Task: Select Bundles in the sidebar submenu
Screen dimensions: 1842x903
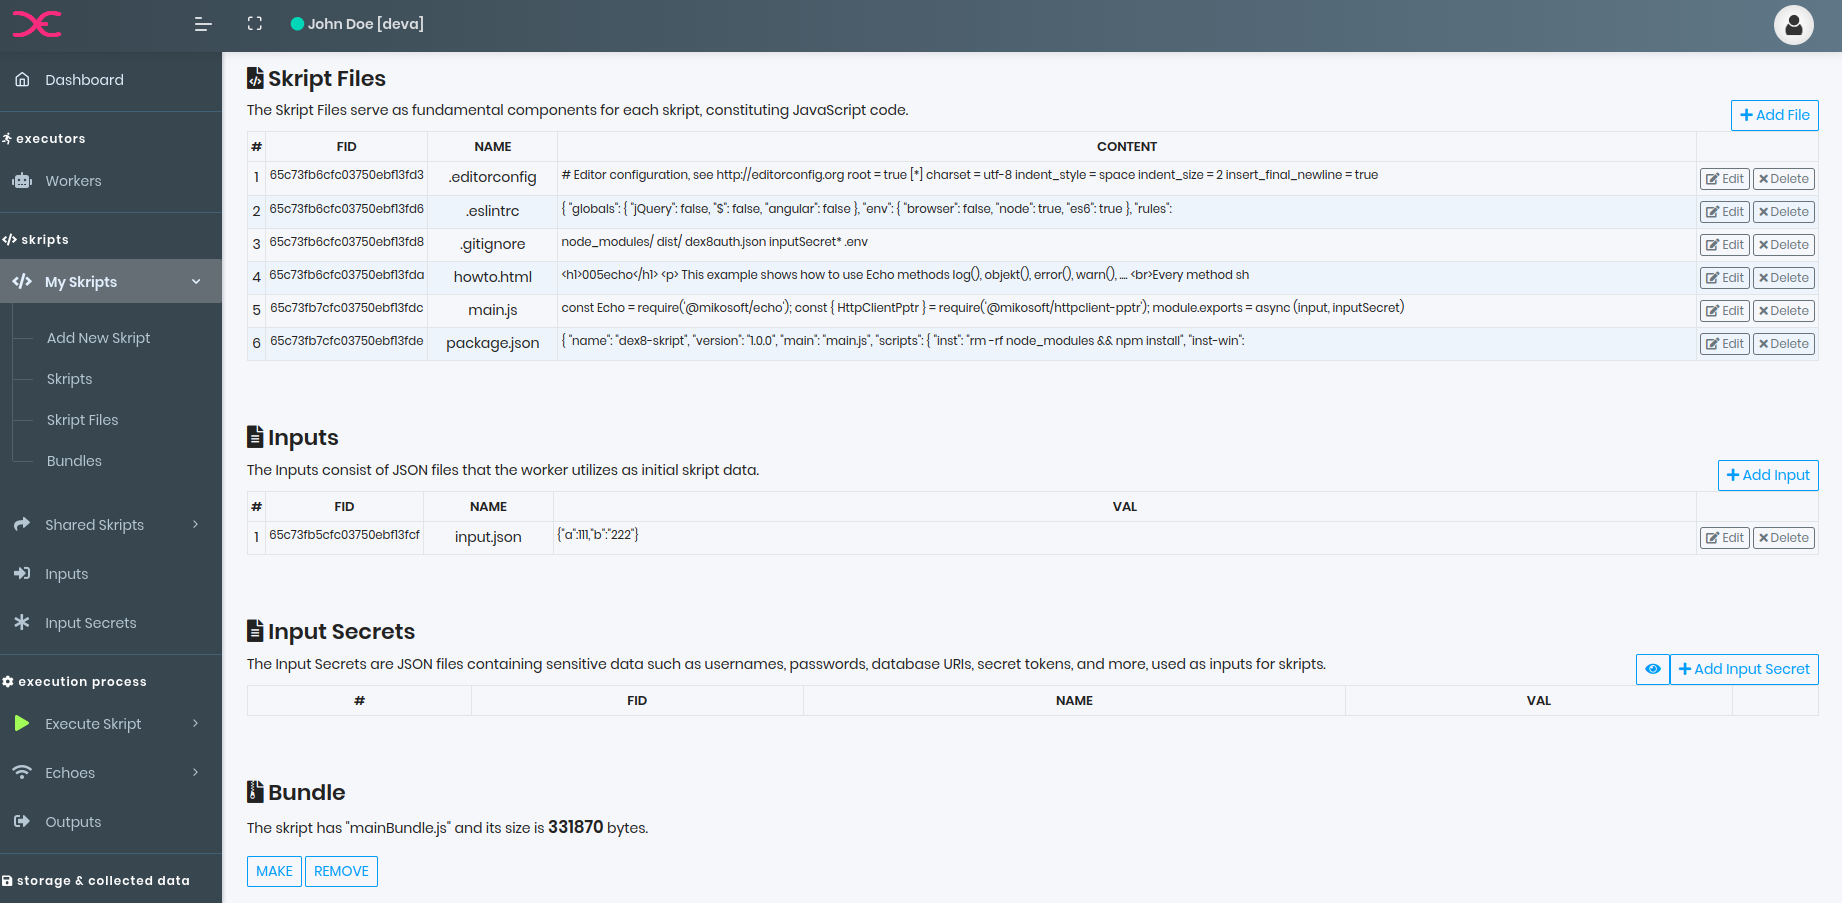Action: tap(74, 461)
